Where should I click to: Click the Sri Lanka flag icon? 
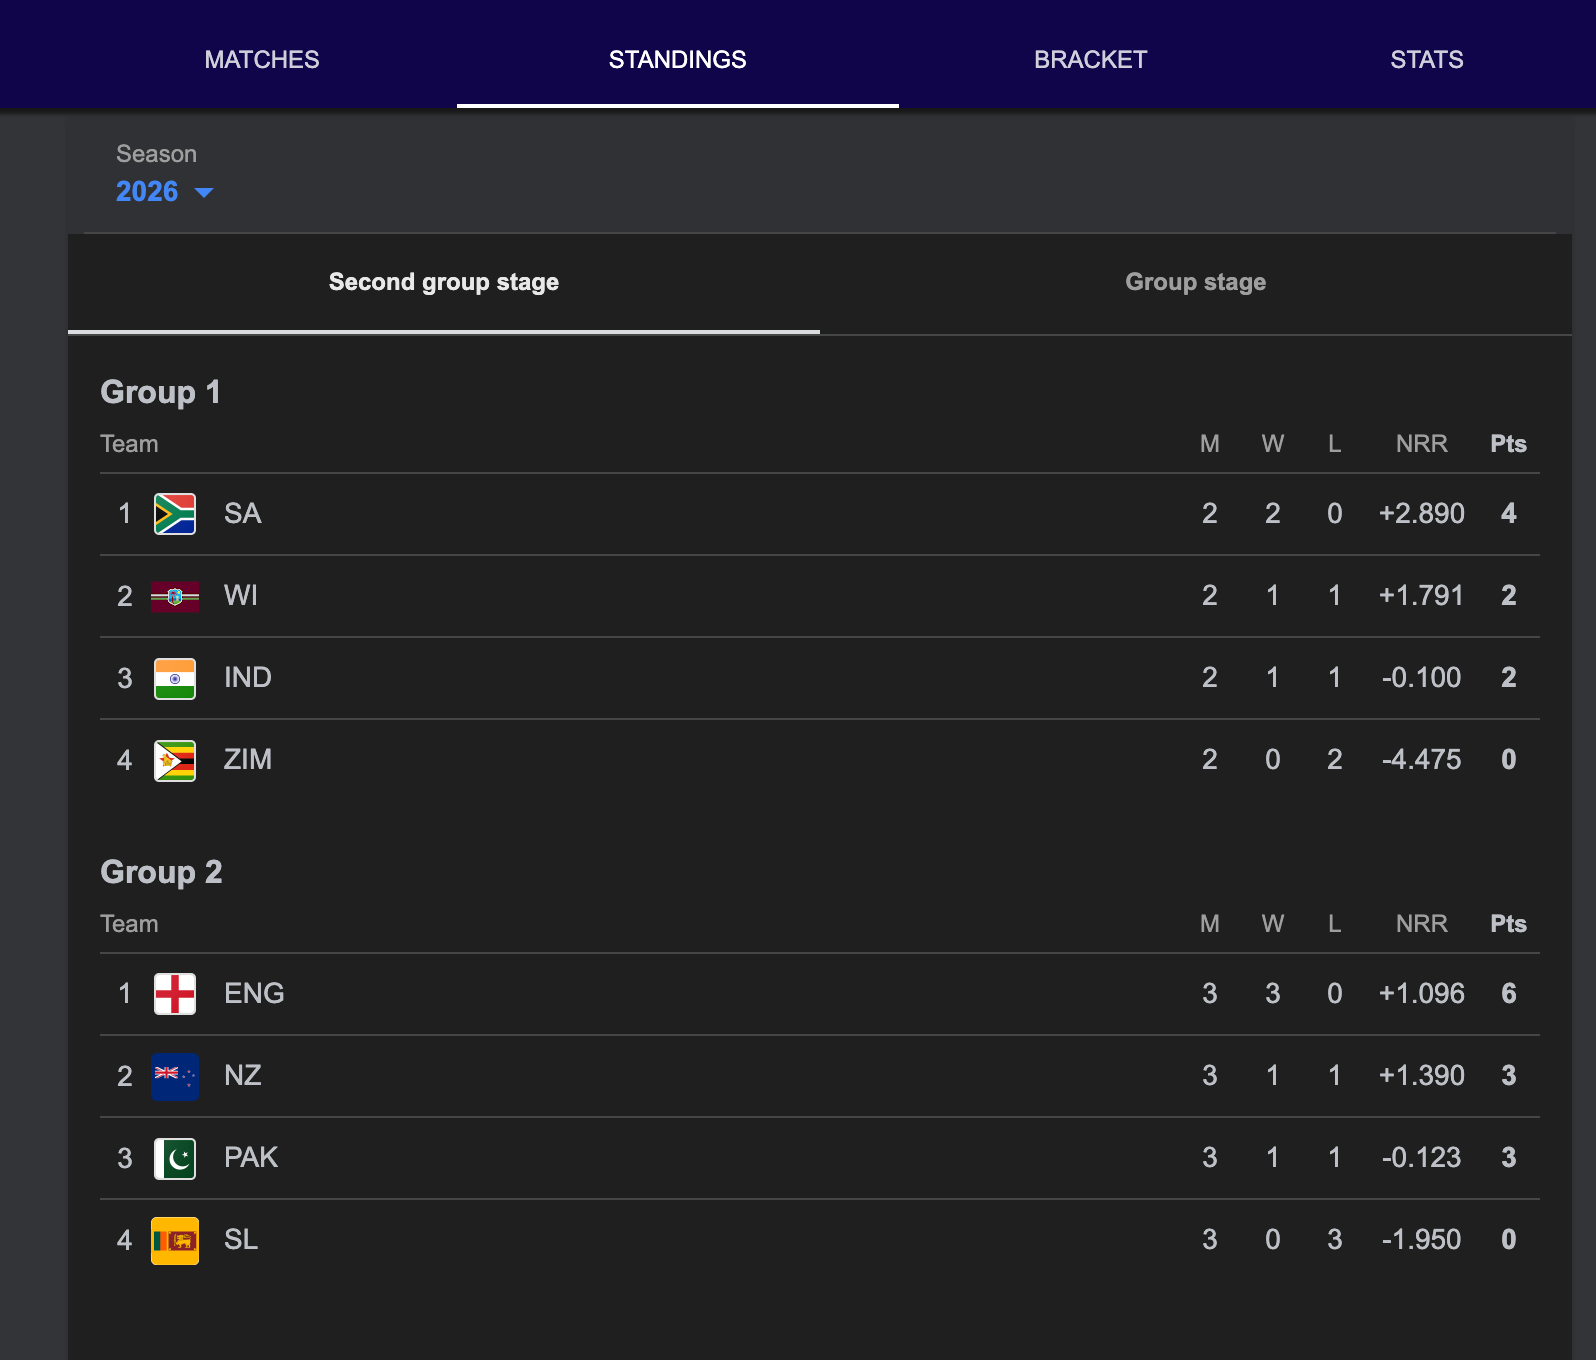[x=175, y=1240]
